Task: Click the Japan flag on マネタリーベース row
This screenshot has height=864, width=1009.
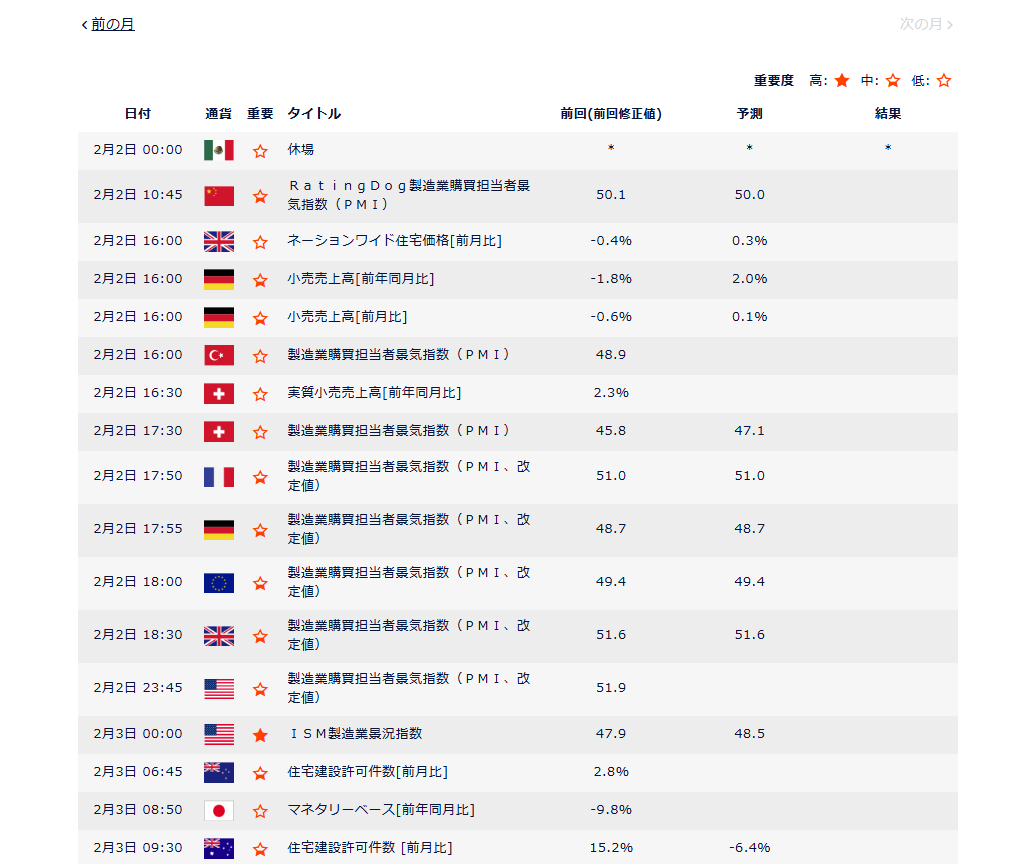Action: [x=218, y=810]
